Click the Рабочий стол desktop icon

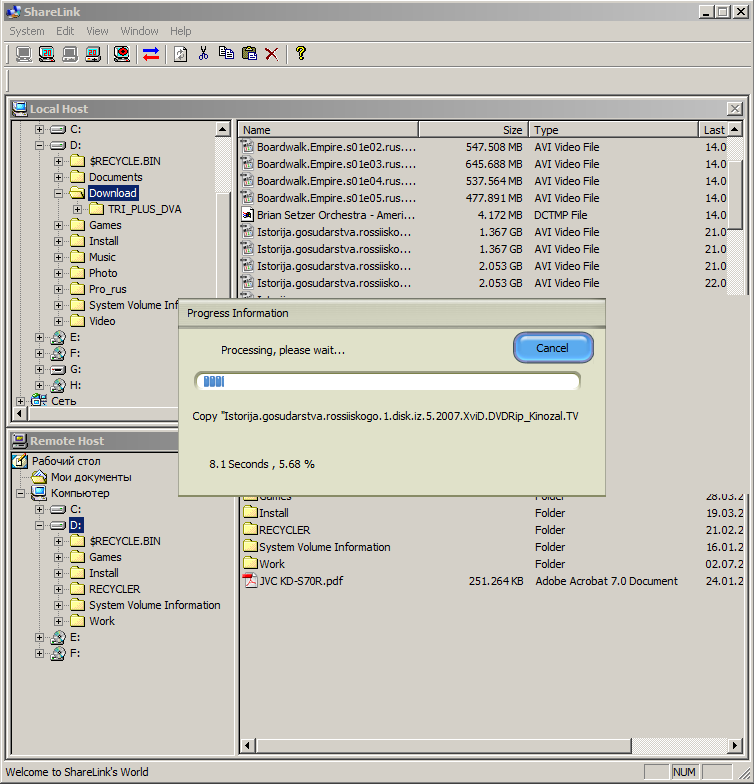(20, 460)
